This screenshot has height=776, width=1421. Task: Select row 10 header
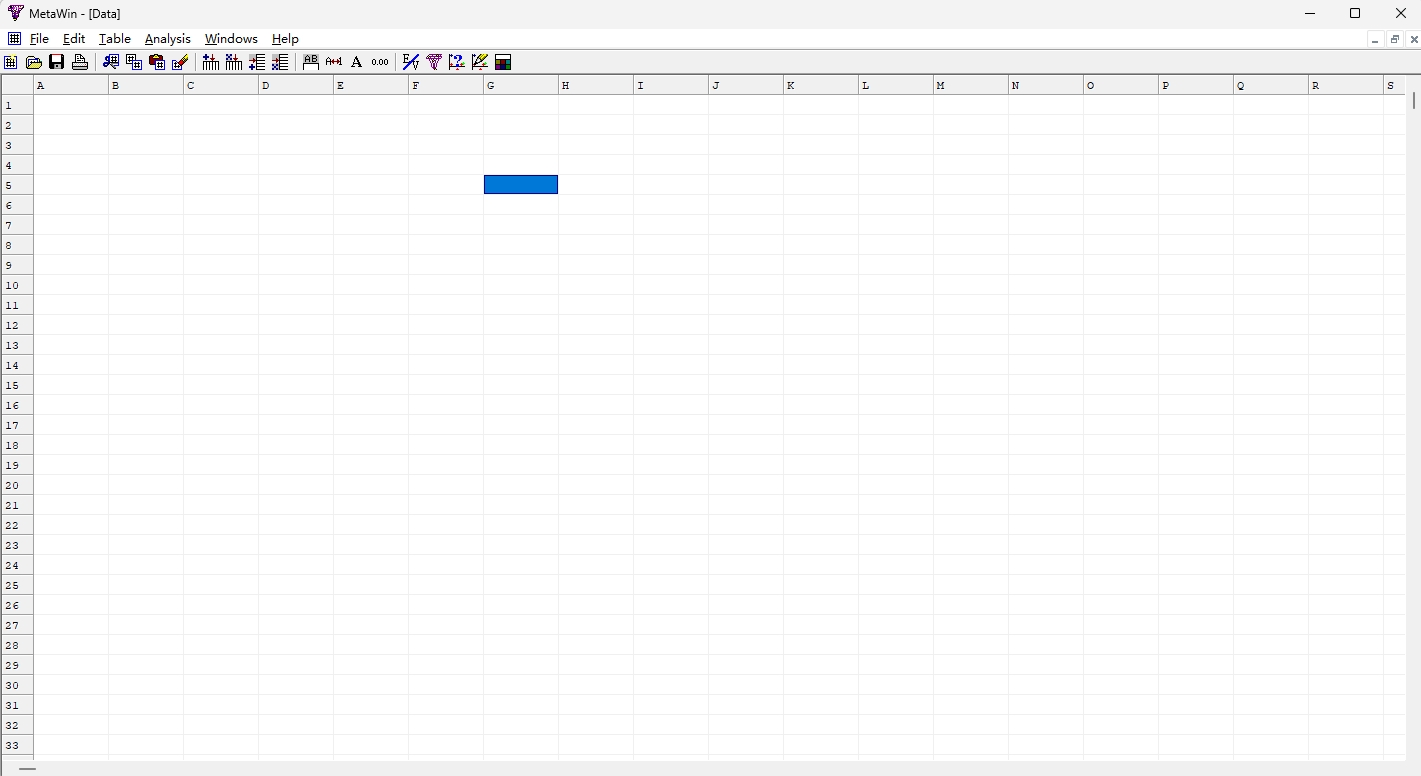(17, 285)
